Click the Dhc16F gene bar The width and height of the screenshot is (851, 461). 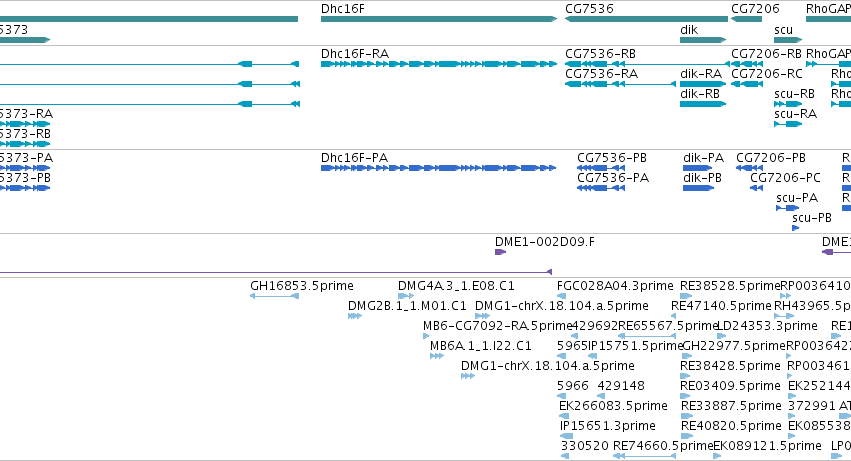[x=439, y=19]
